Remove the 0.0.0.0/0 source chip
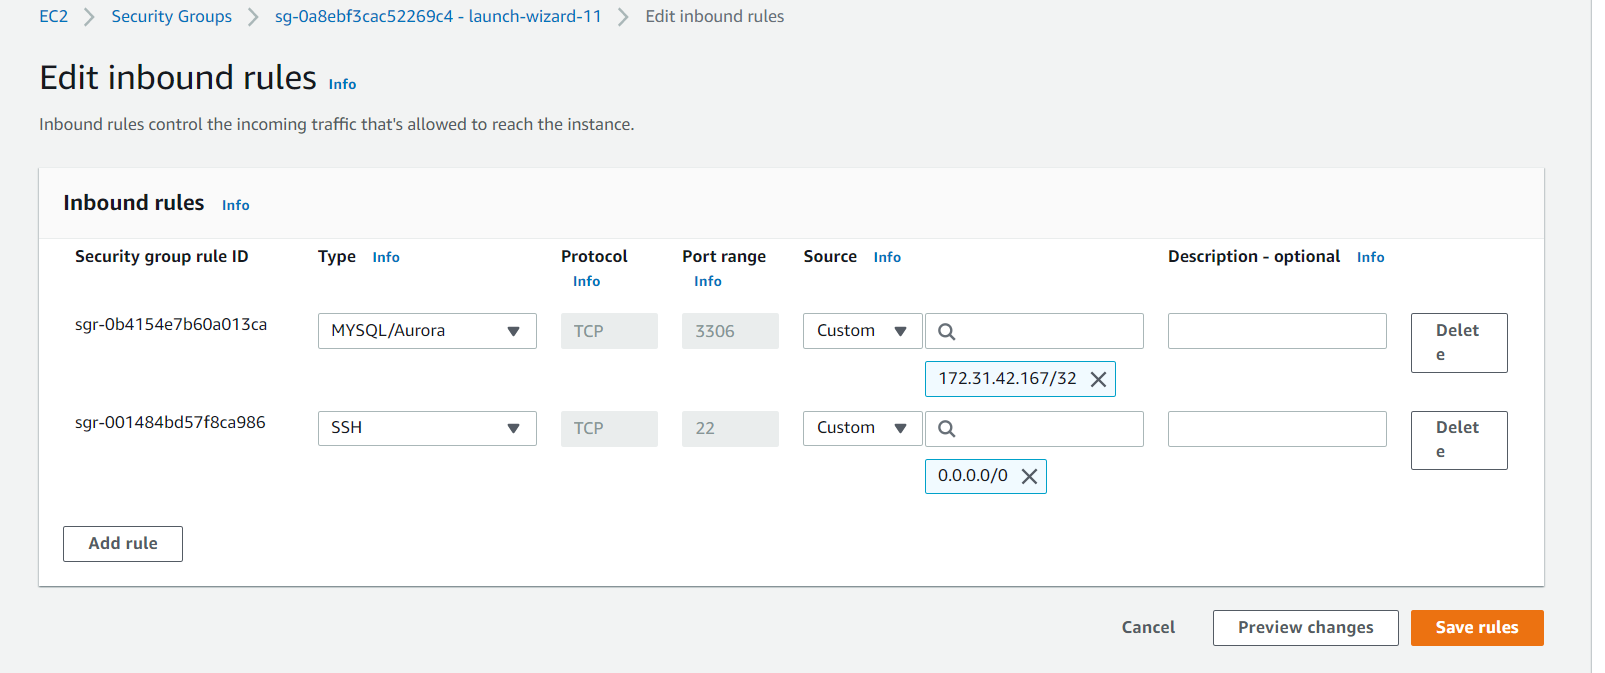 coord(1029,476)
